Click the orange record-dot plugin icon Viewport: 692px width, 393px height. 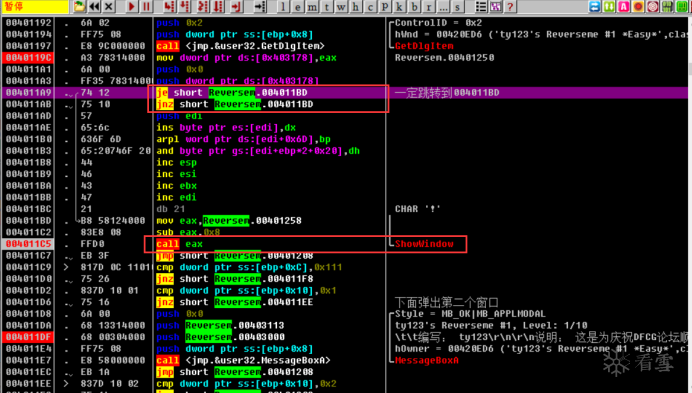click(638, 7)
